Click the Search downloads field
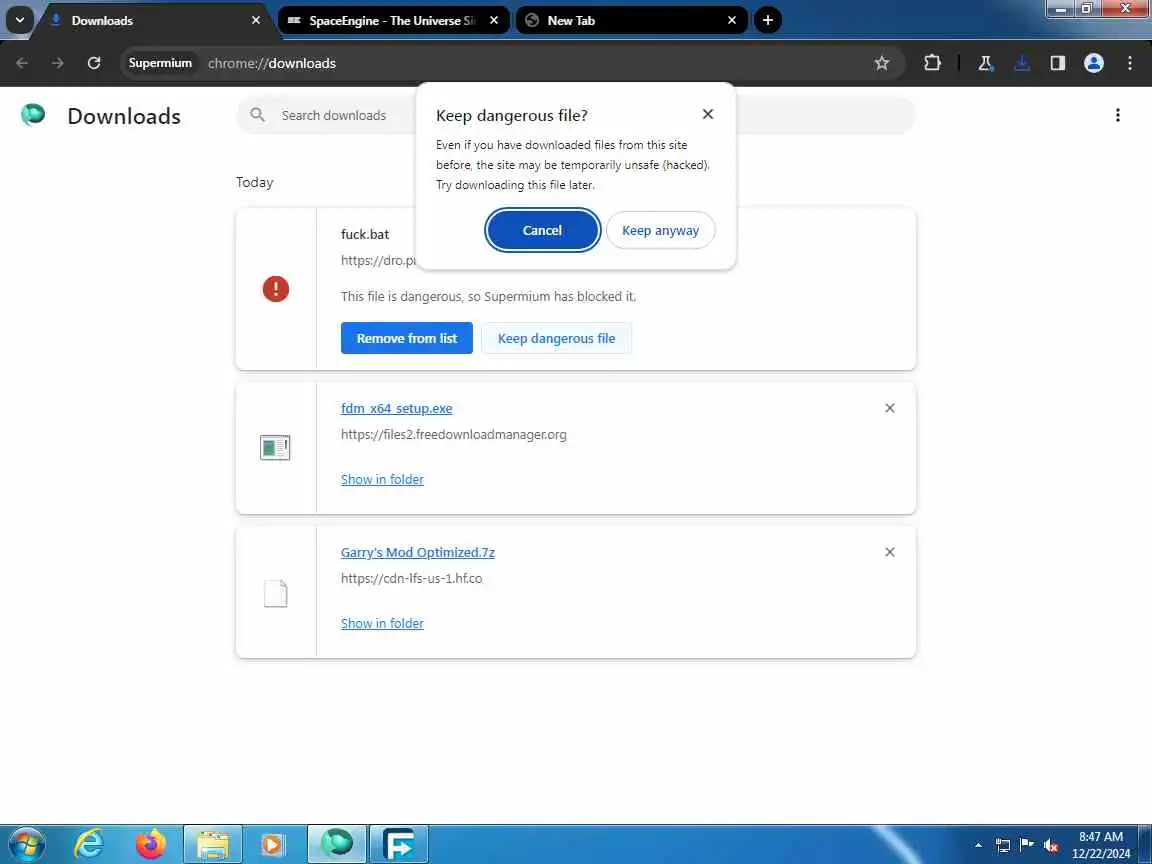Screen dimensions: 1152x864 [575, 115]
